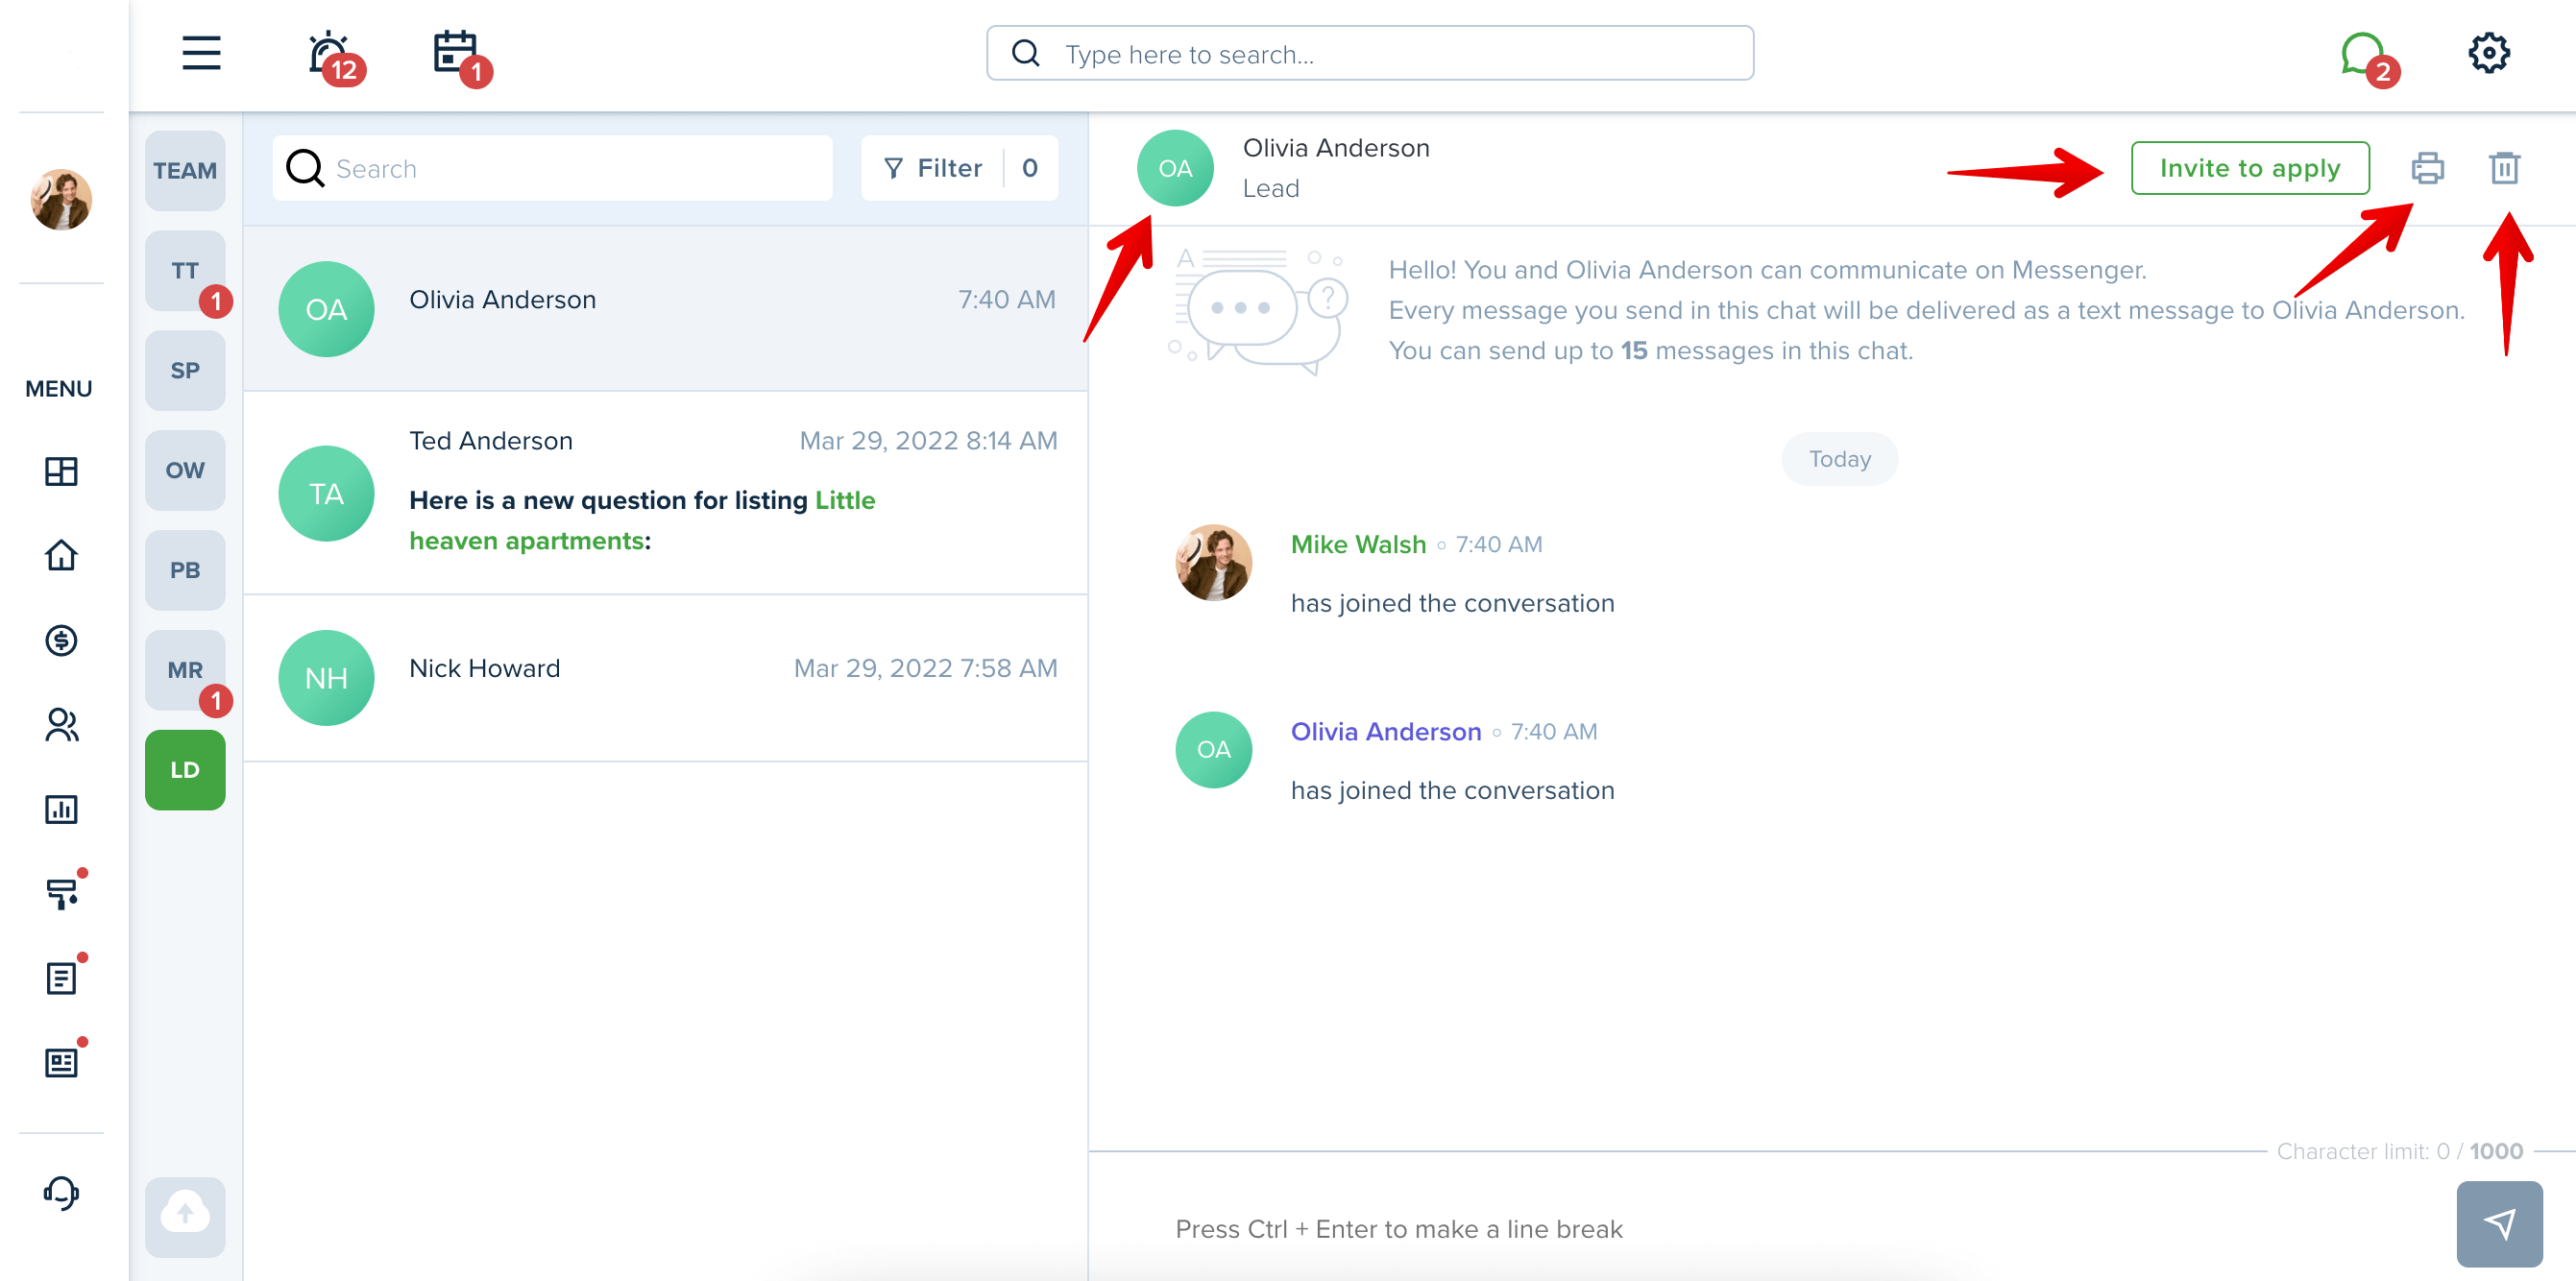
Task: Click the TA avatar for Ted Anderson
Action: point(326,494)
